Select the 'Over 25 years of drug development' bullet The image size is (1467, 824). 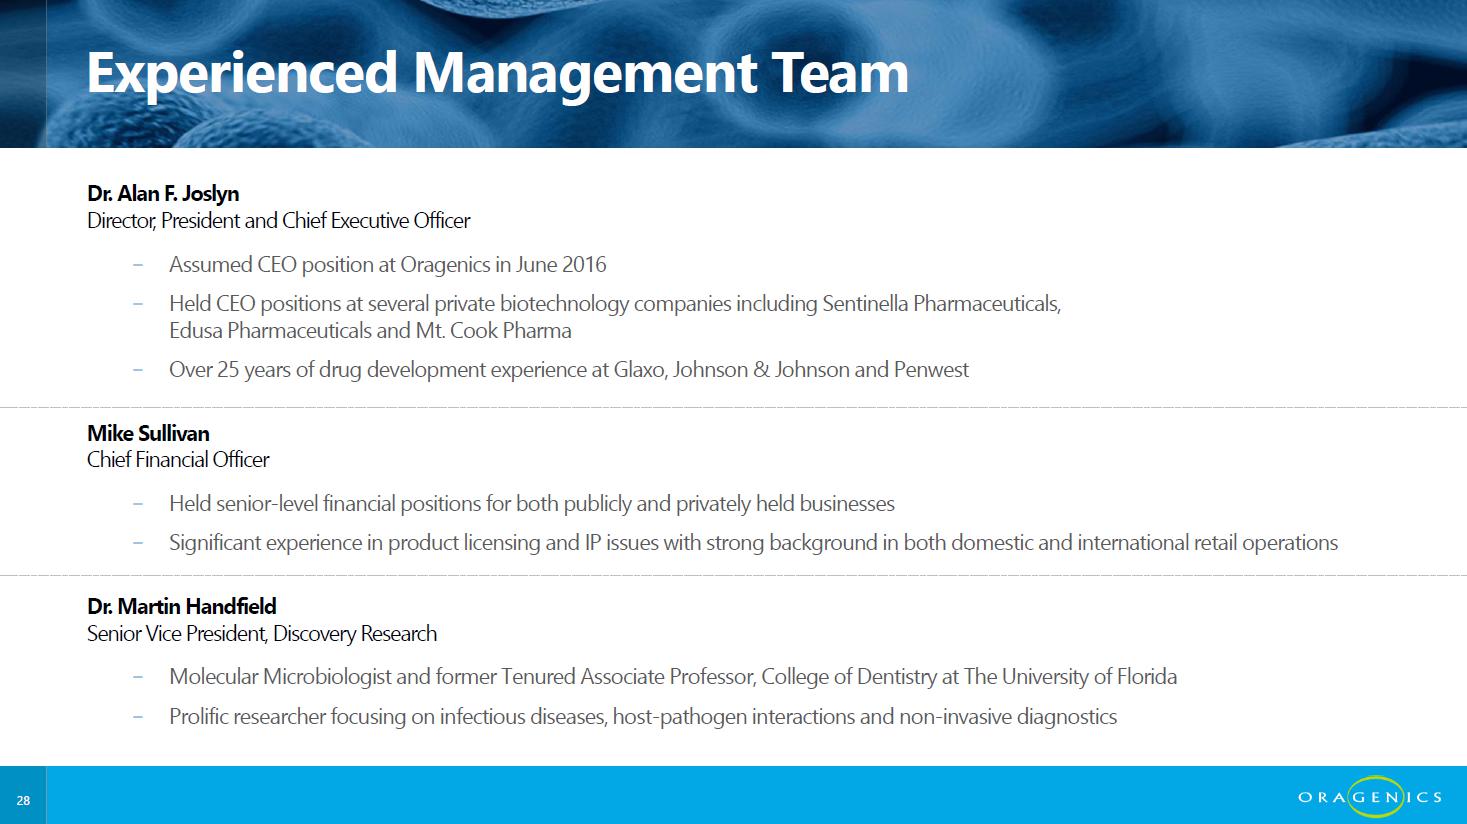tap(568, 370)
